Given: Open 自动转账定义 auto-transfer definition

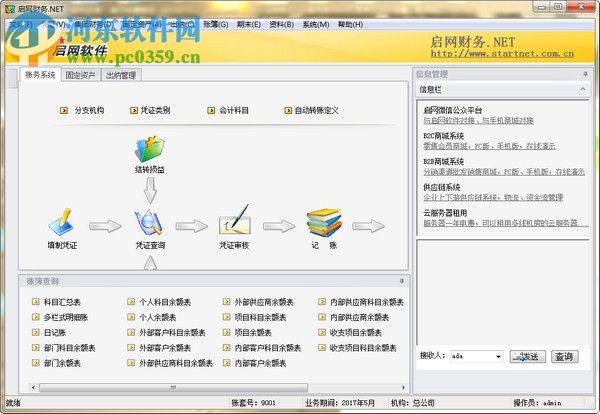Looking at the screenshot, I should 311,111.
